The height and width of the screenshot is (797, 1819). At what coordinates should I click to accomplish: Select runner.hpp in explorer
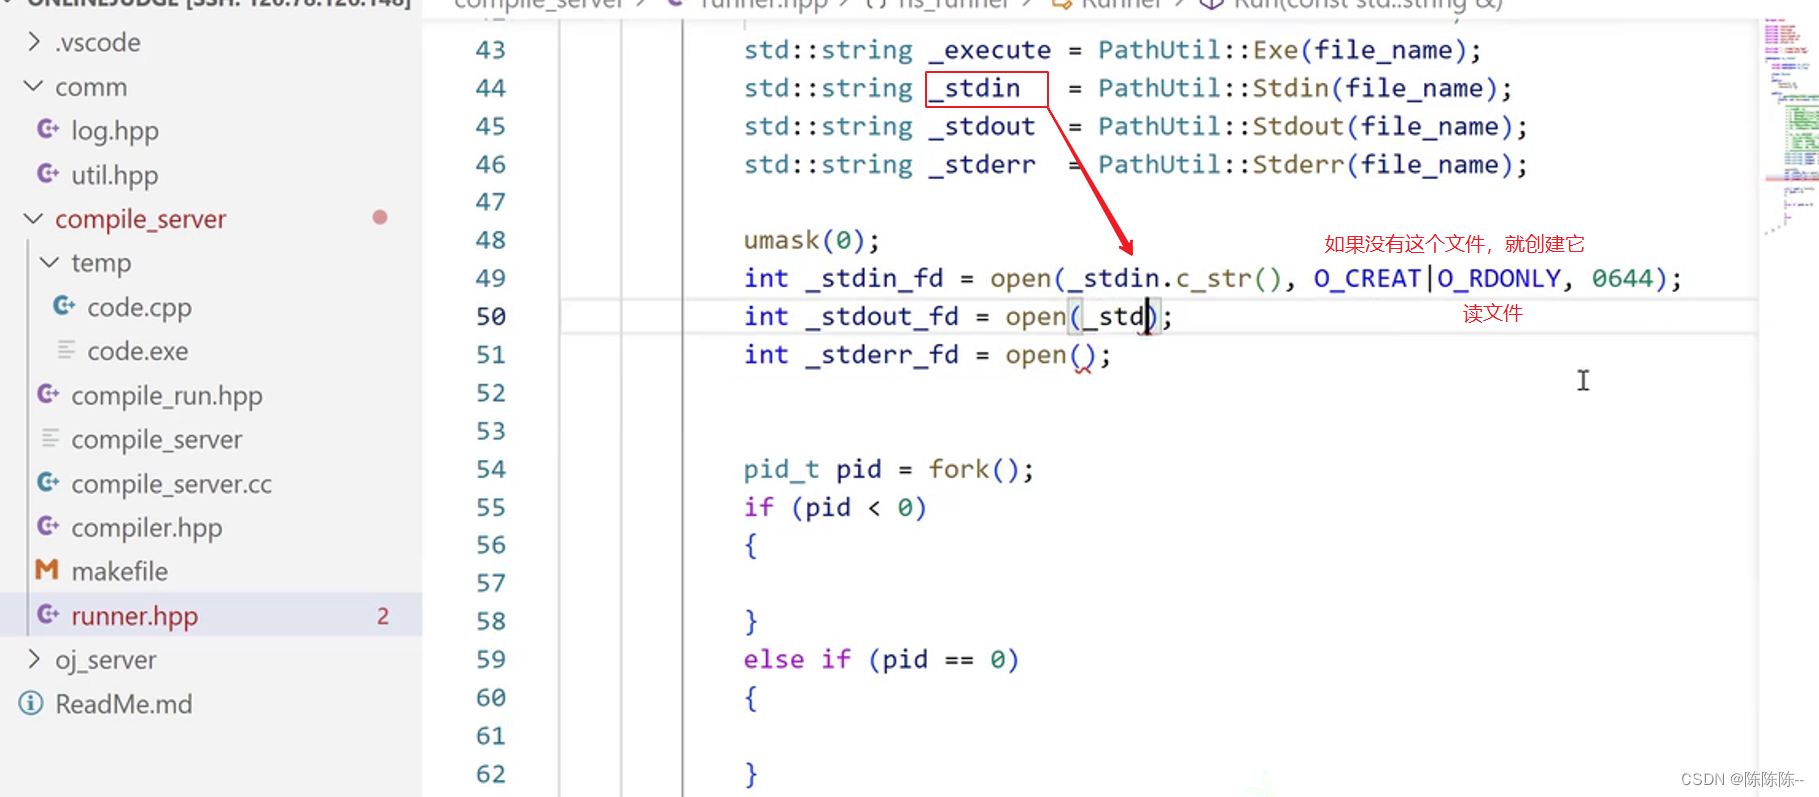[x=134, y=616]
